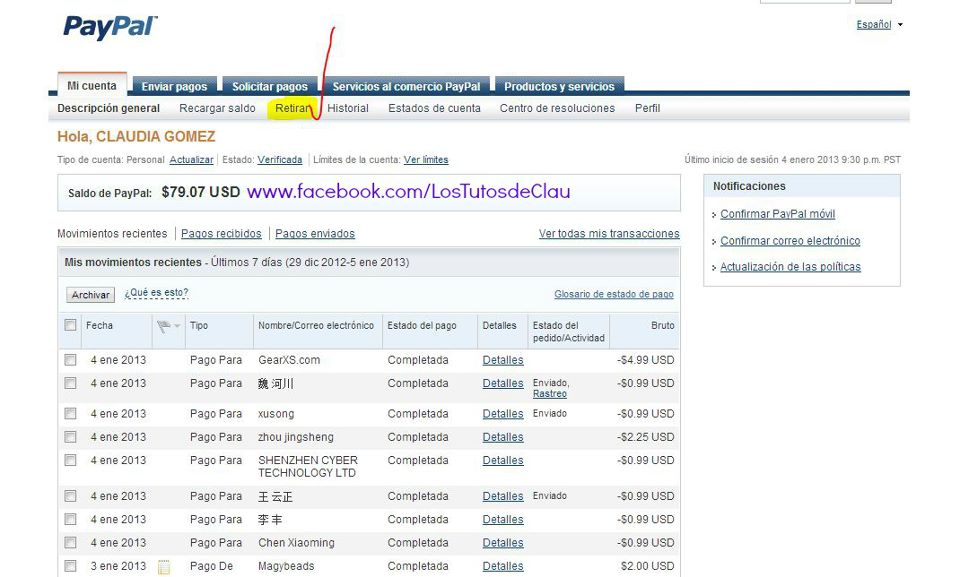Open the note icon on the Magybeads row
Image resolution: width=960 pixels, height=577 pixels.
click(163, 567)
